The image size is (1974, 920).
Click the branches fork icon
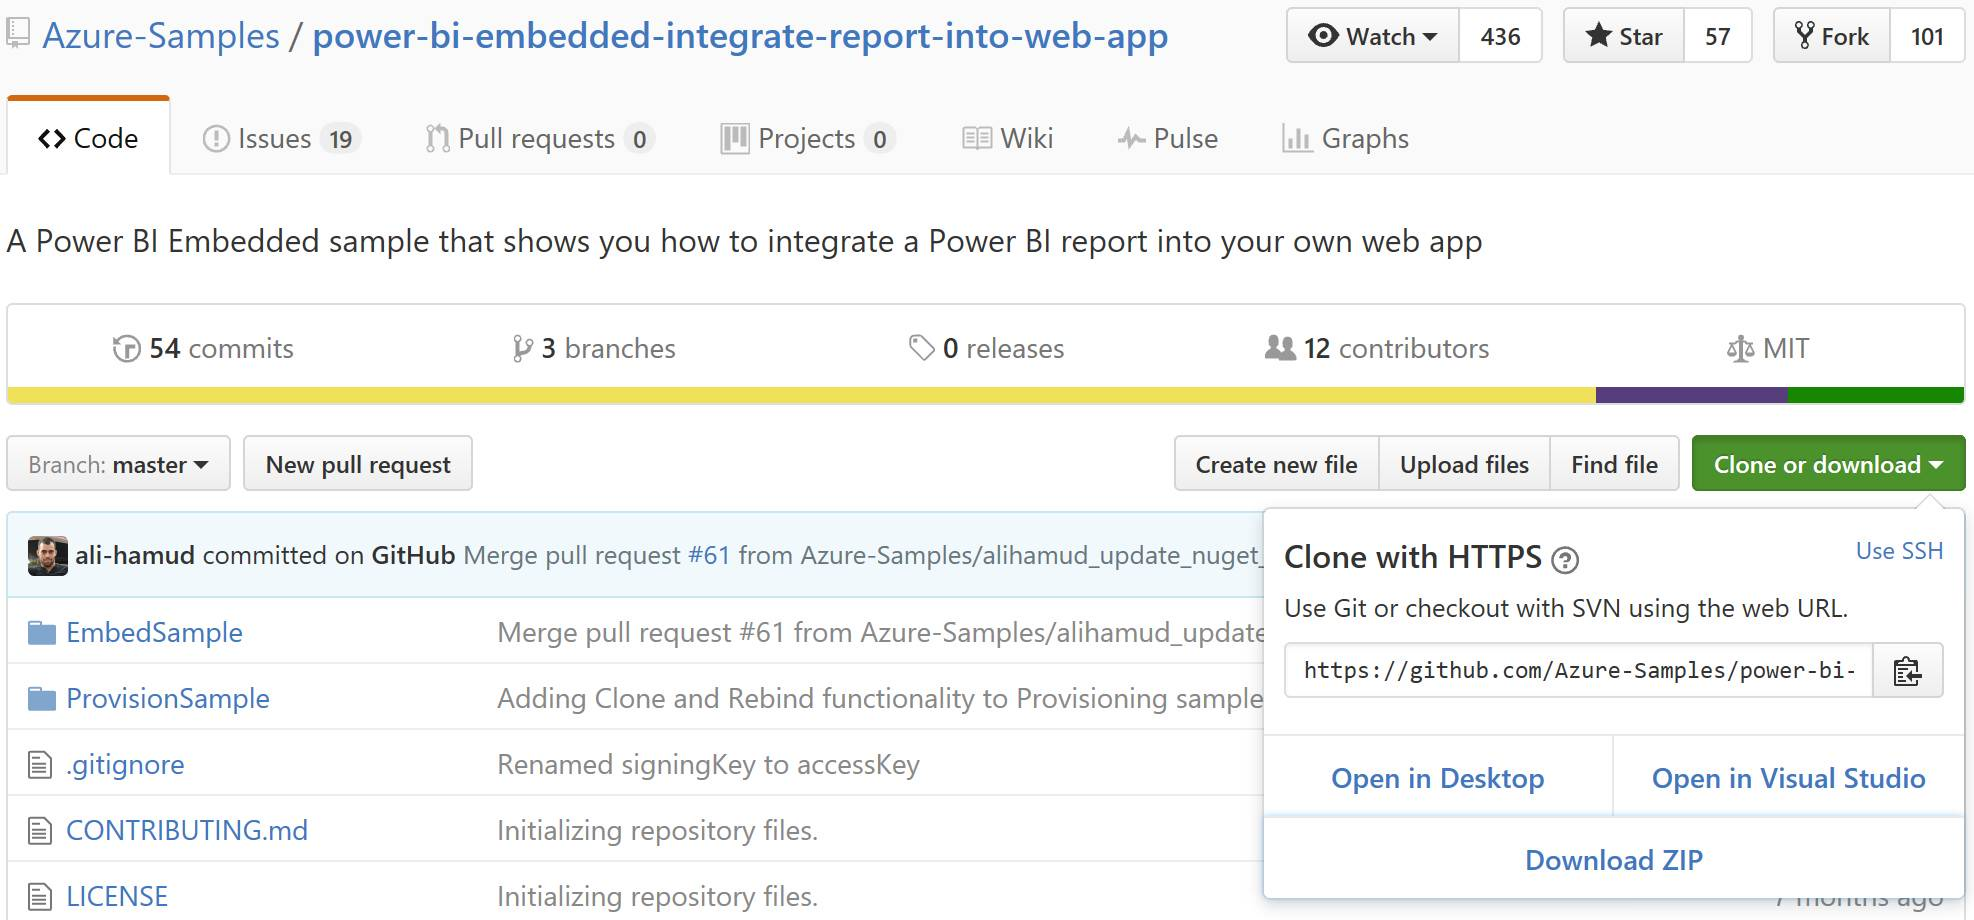522,349
